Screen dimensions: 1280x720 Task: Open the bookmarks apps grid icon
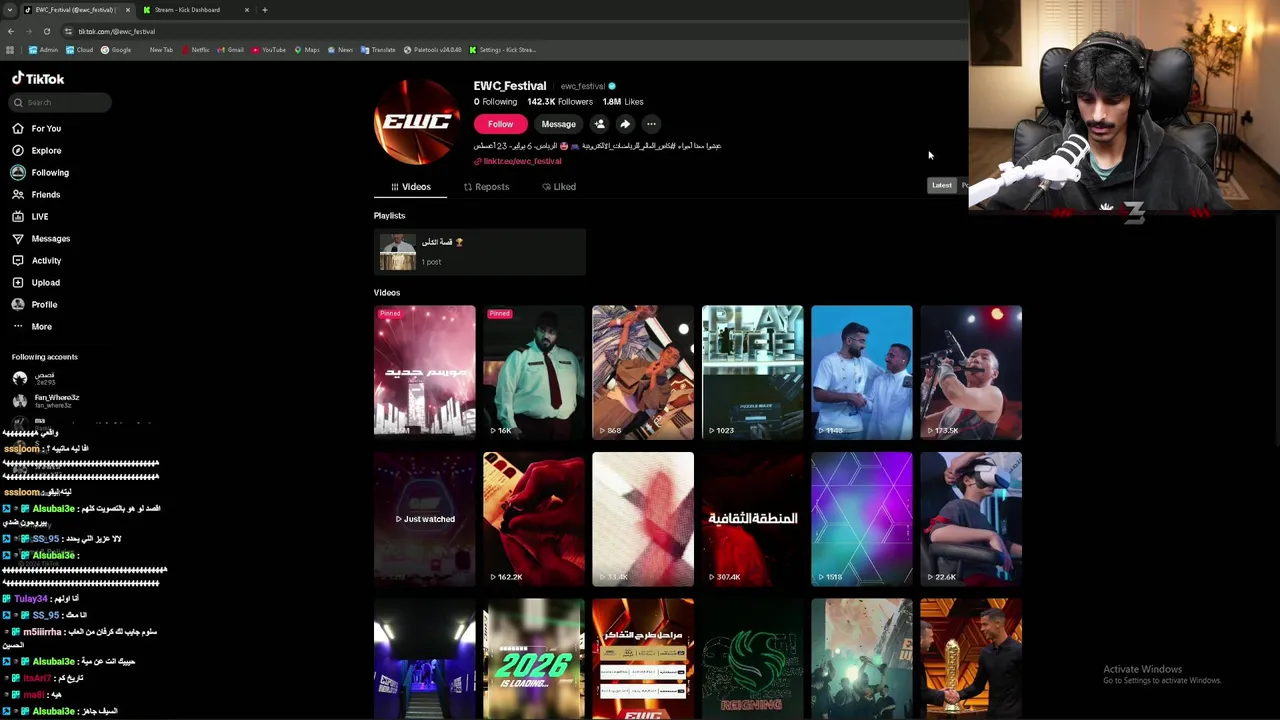coord(10,50)
